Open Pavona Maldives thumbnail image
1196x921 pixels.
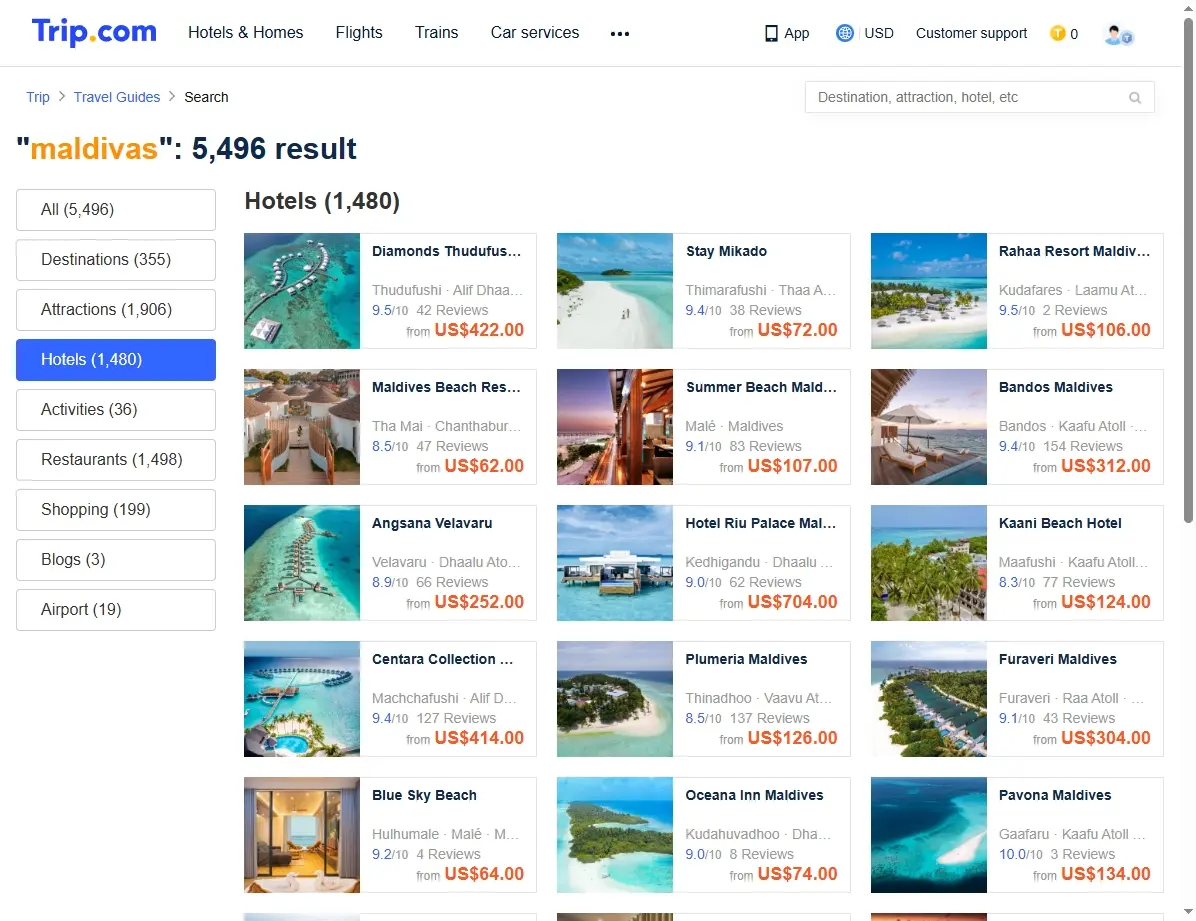(x=929, y=835)
